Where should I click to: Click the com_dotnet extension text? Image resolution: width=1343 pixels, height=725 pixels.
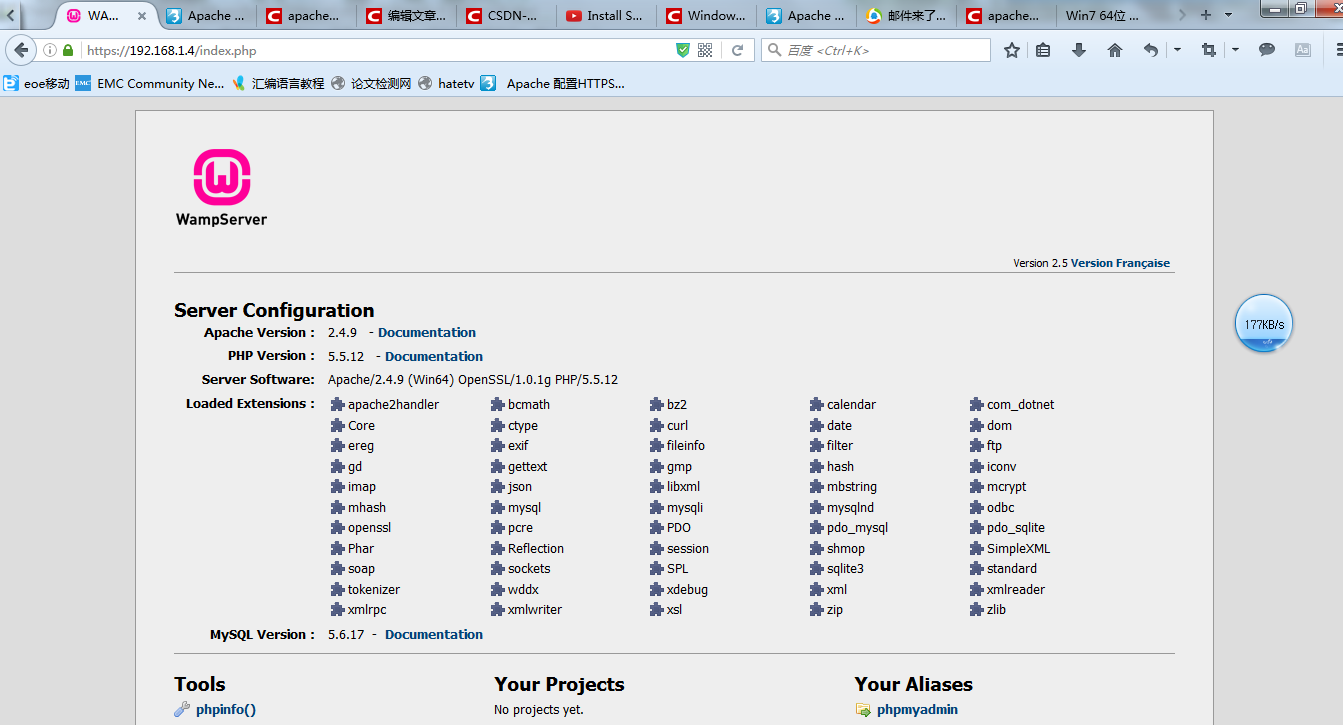1020,405
